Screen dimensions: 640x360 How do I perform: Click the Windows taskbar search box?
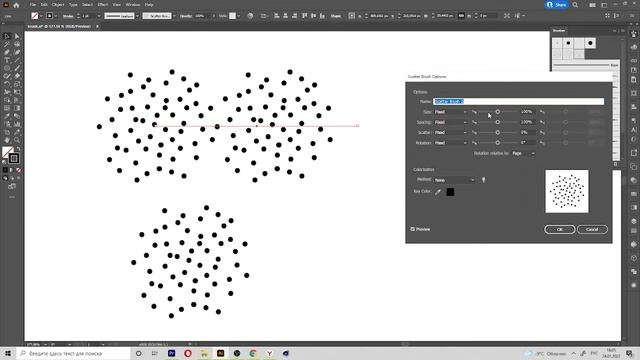pos(73,353)
